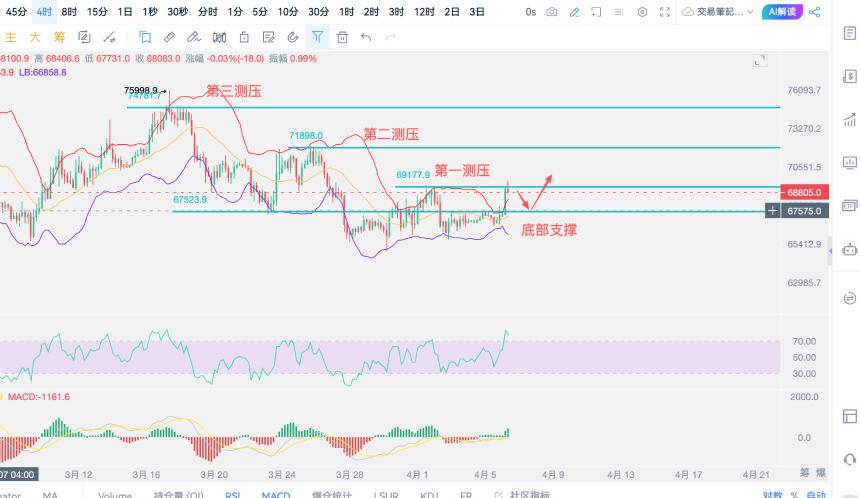Delete drawings with the trash icon

point(342,37)
